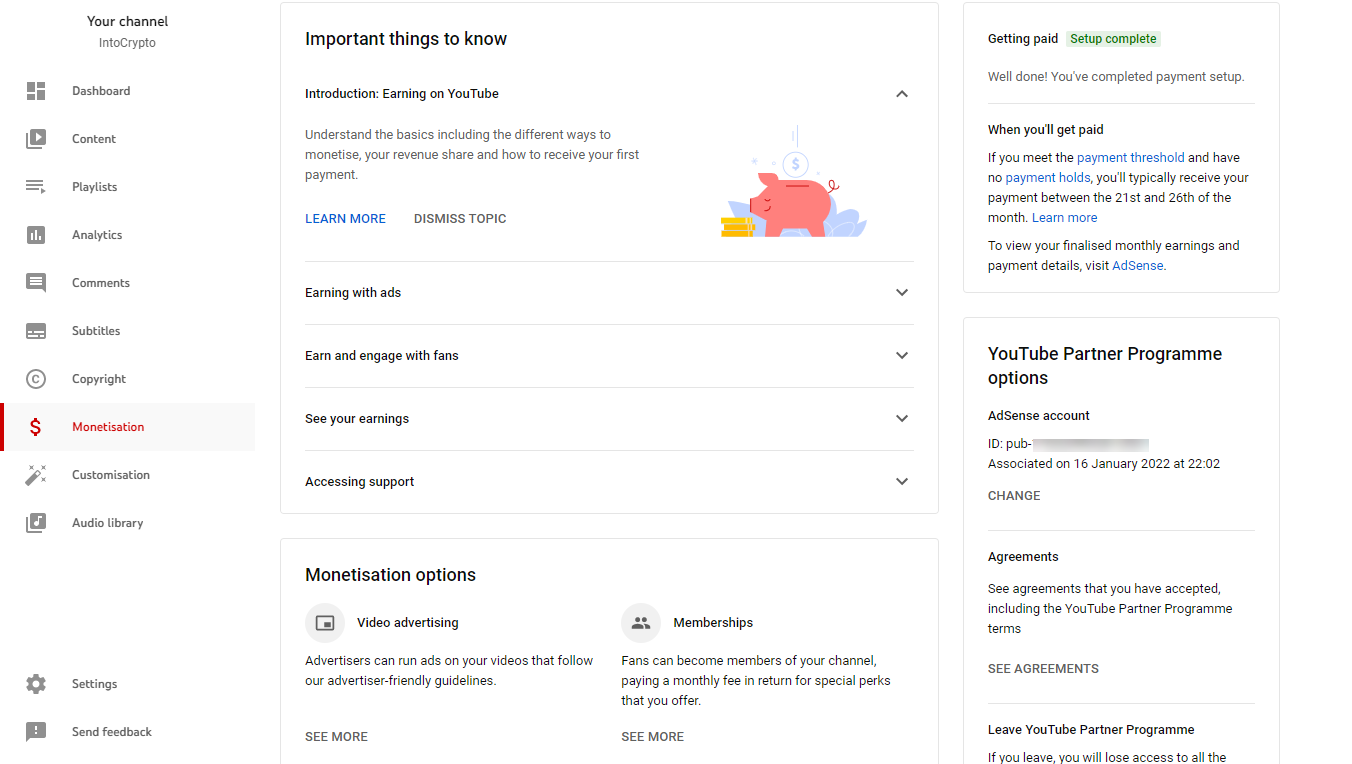The height and width of the screenshot is (764, 1352).
Task: Click the Comments speech bubble icon
Action: click(x=36, y=283)
